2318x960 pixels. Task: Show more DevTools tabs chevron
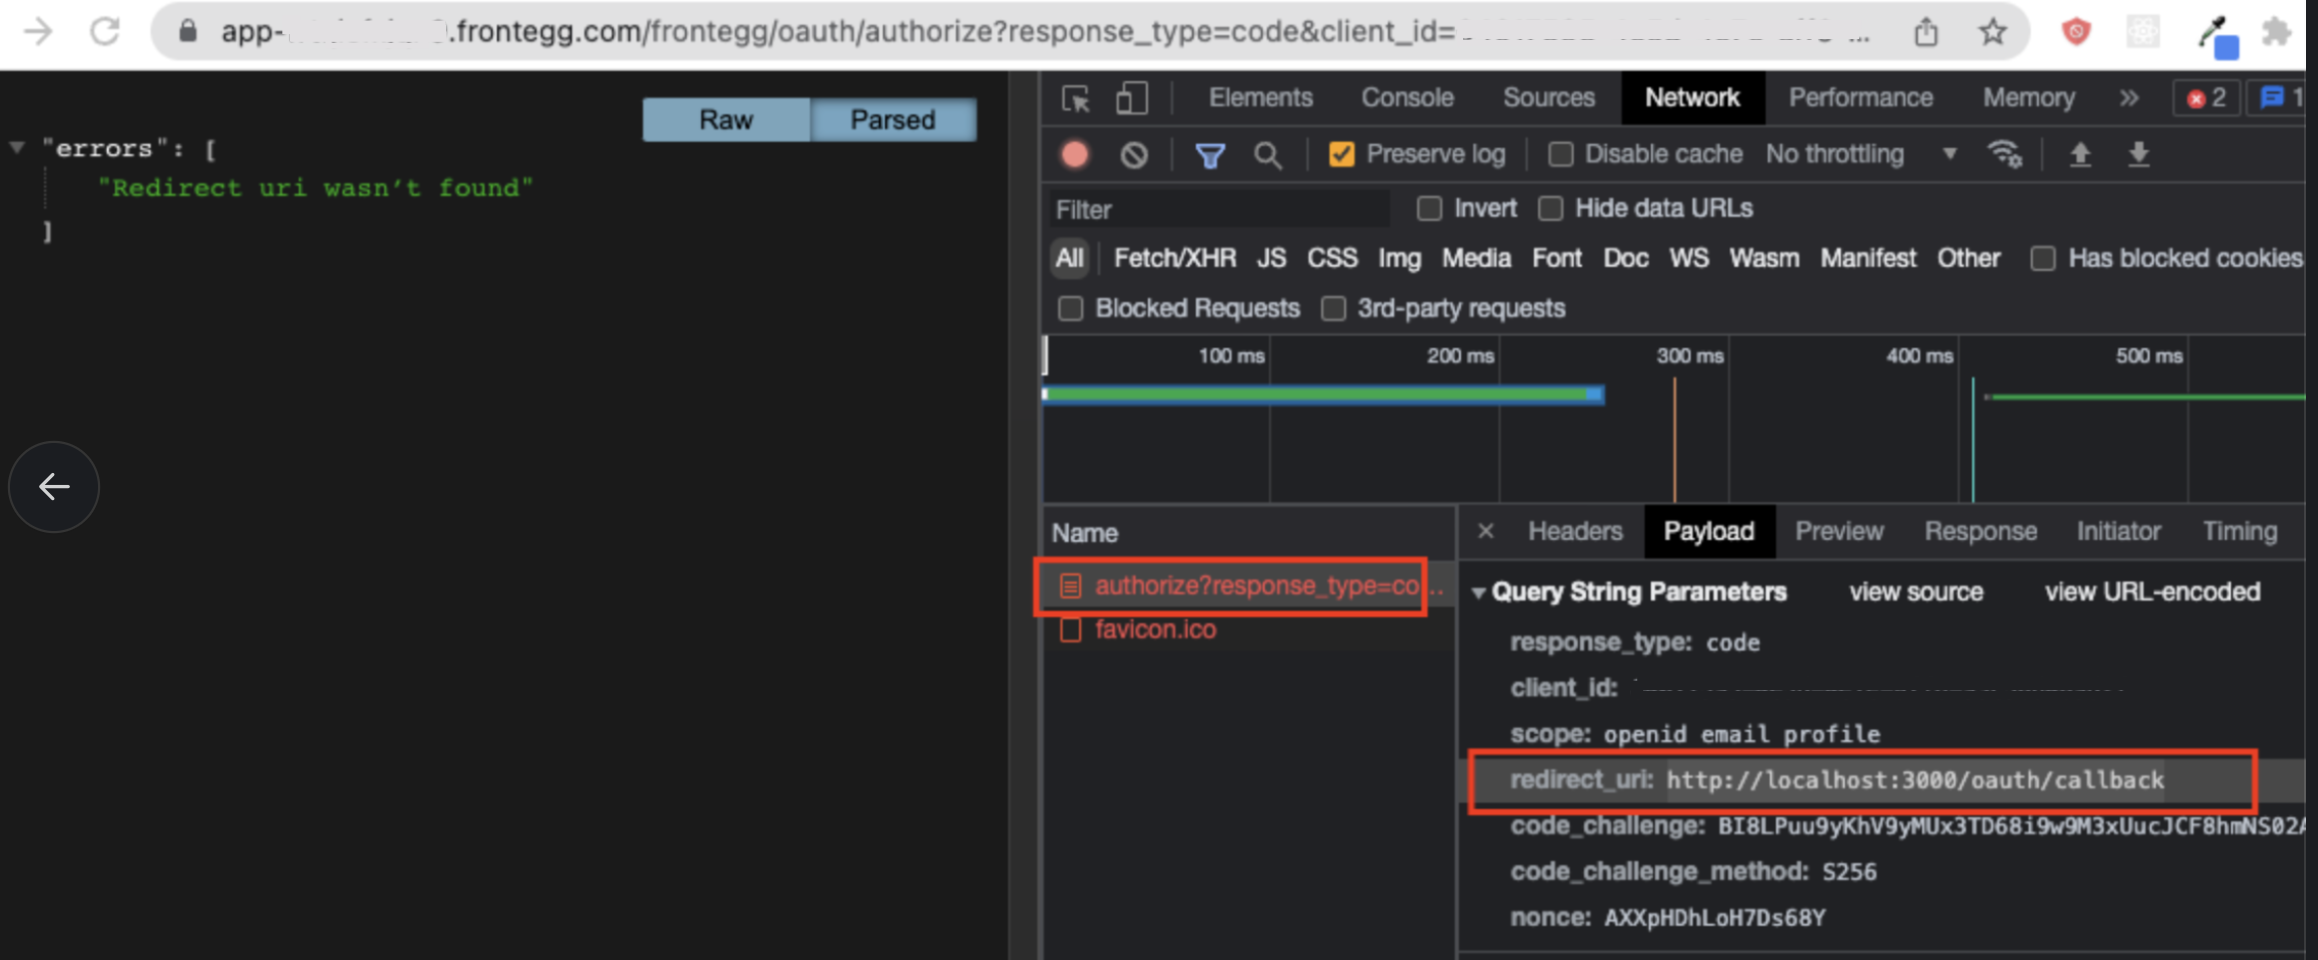pos(2128,98)
